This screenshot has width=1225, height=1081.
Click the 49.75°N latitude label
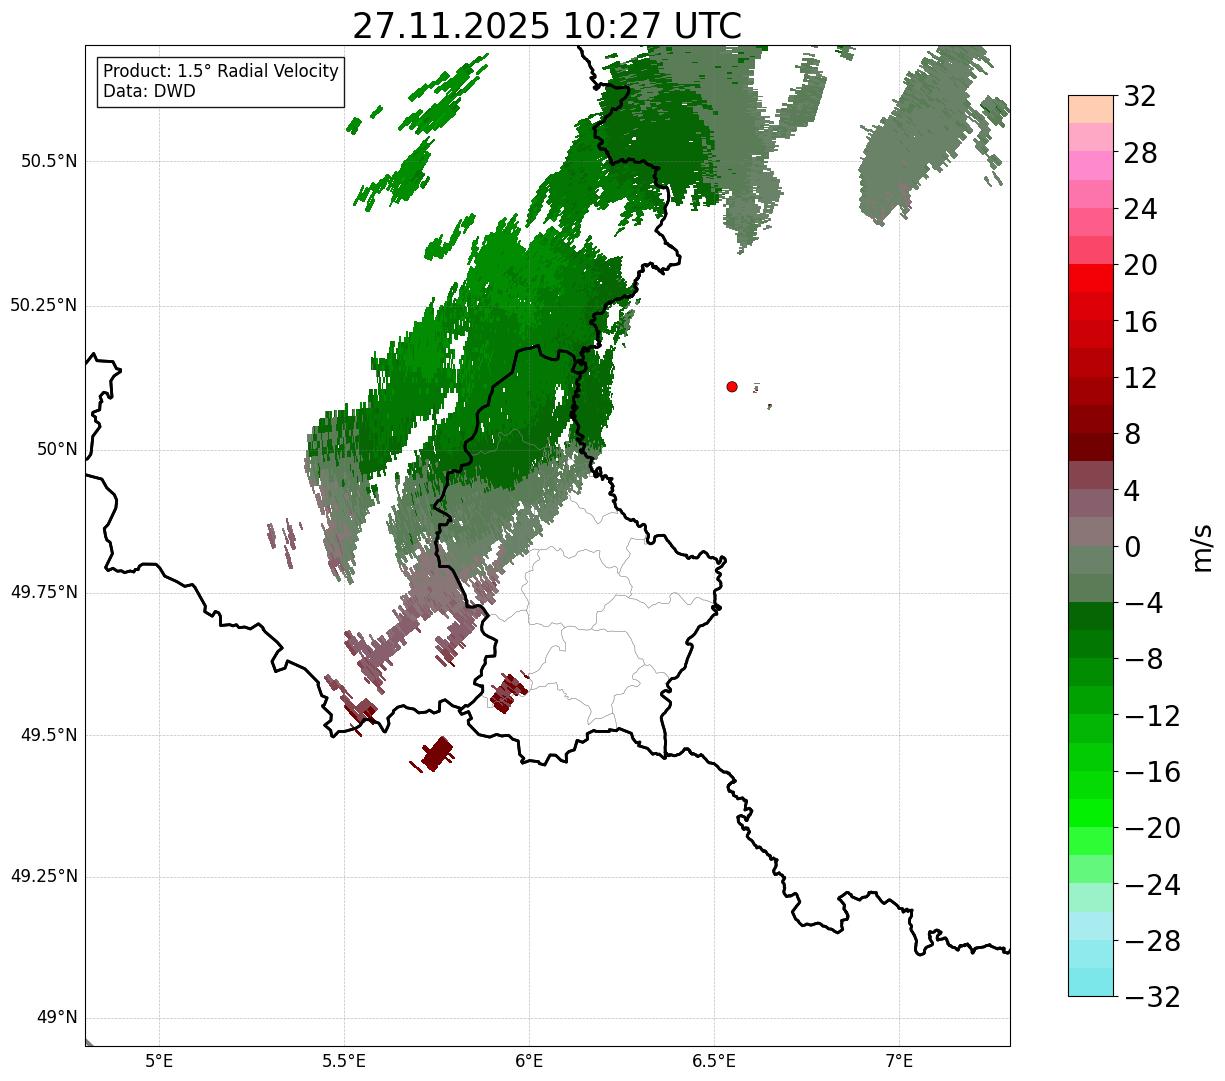coord(44,592)
